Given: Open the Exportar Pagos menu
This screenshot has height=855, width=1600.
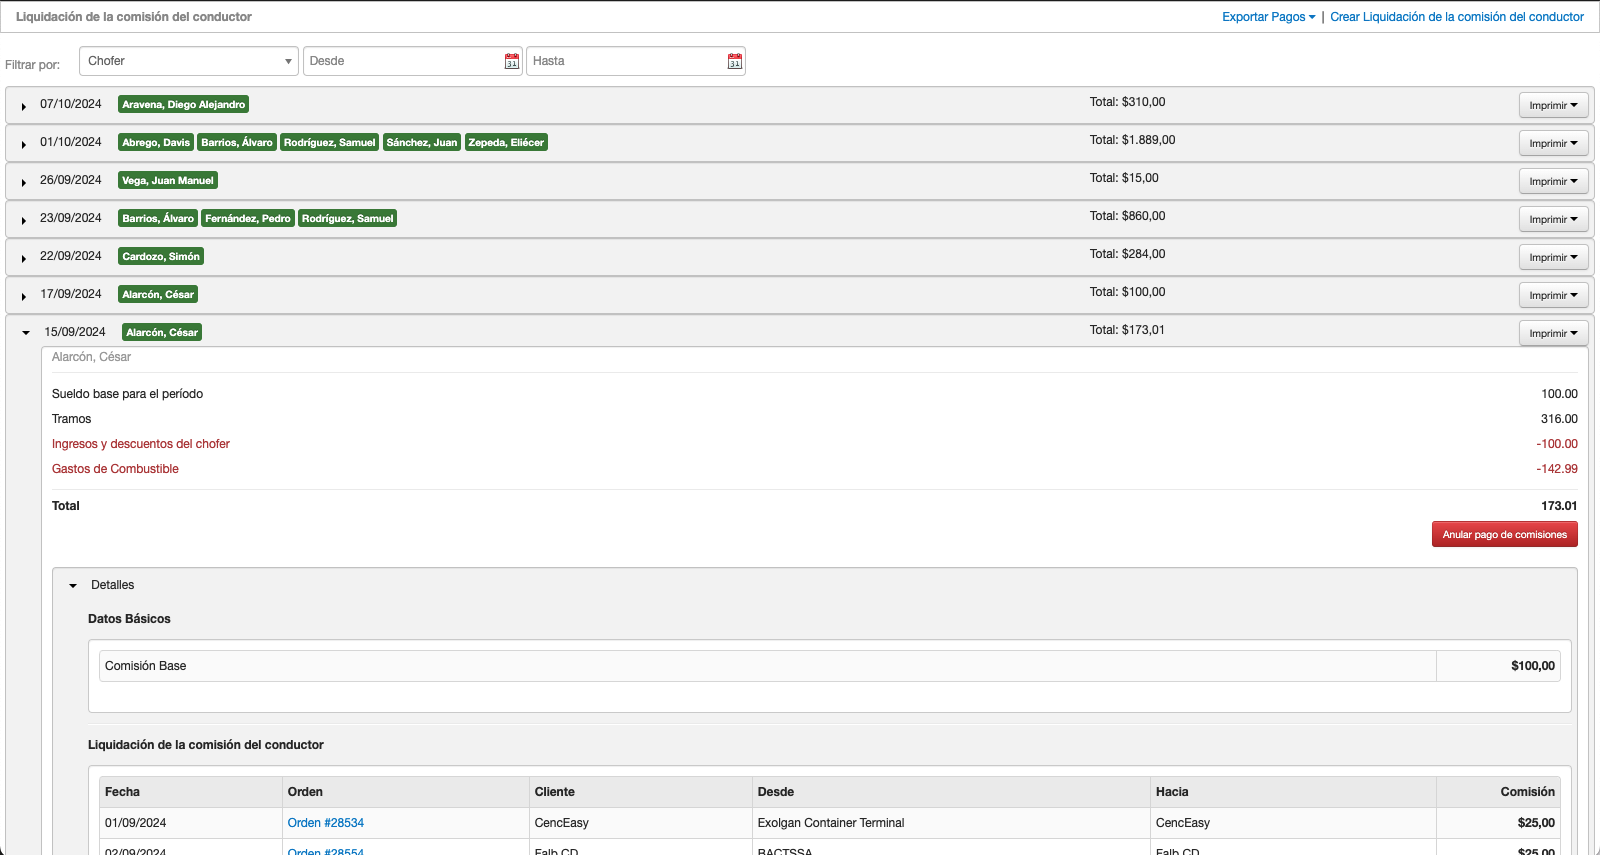Looking at the screenshot, I should [x=1268, y=17].
